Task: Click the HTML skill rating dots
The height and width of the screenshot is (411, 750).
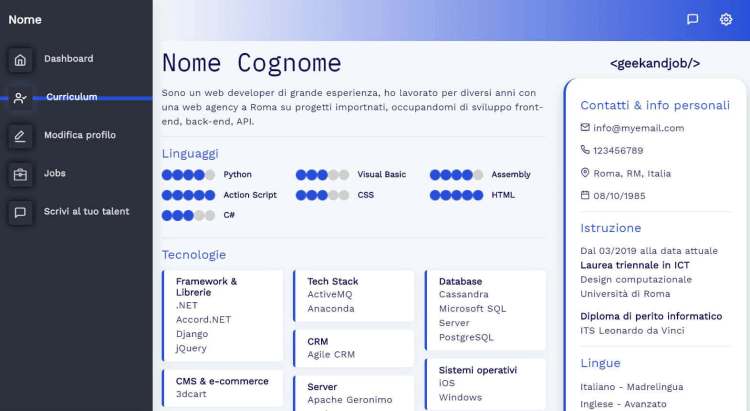Action: [456, 195]
